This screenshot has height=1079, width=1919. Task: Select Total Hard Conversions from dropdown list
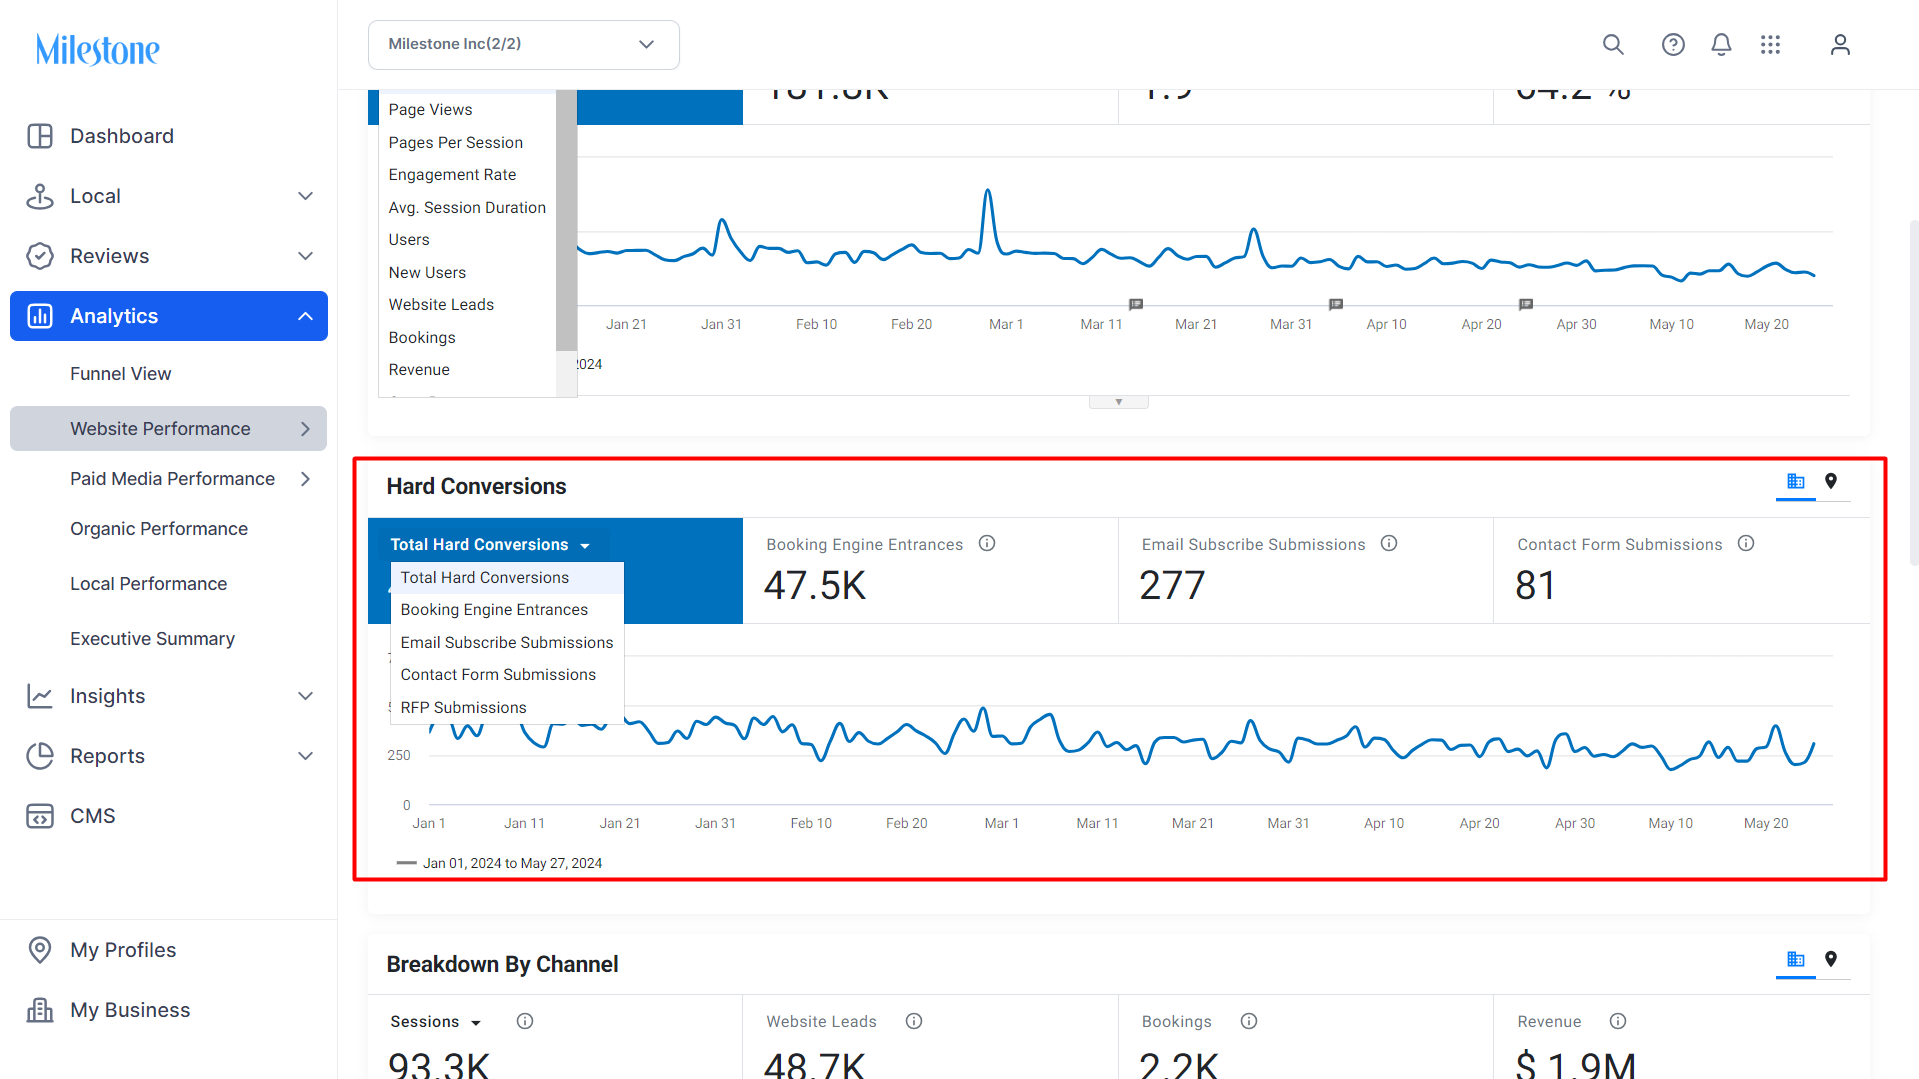[507, 578]
